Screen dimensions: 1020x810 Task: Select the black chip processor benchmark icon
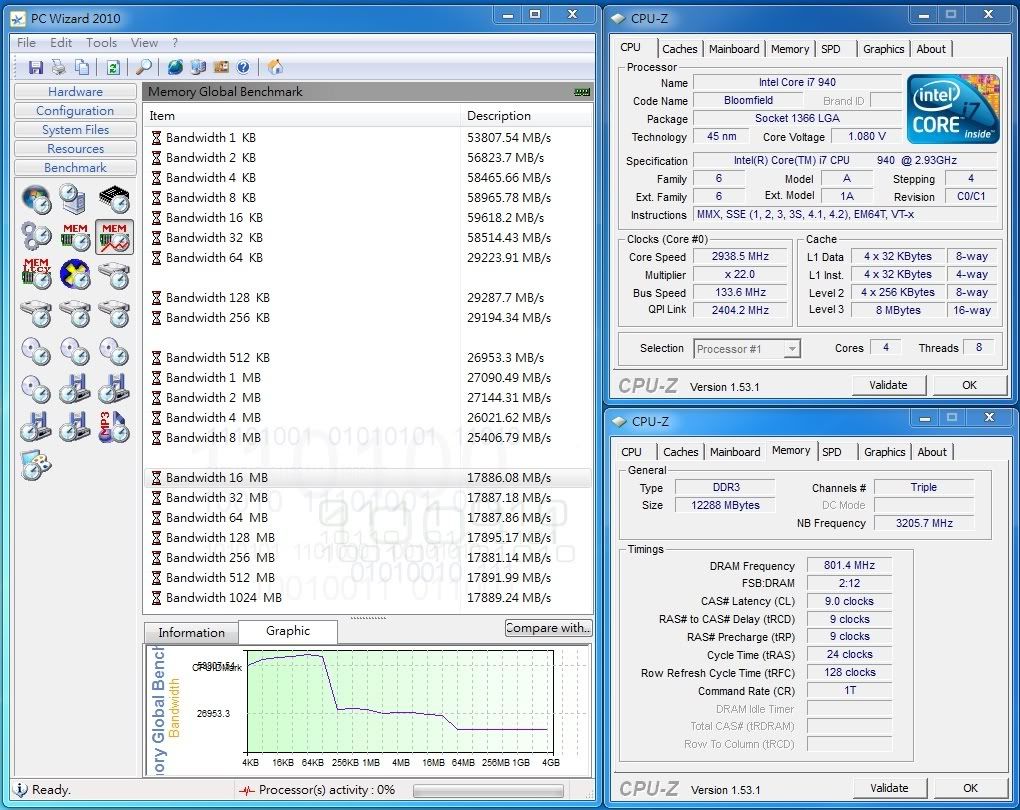[x=114, y=198]
